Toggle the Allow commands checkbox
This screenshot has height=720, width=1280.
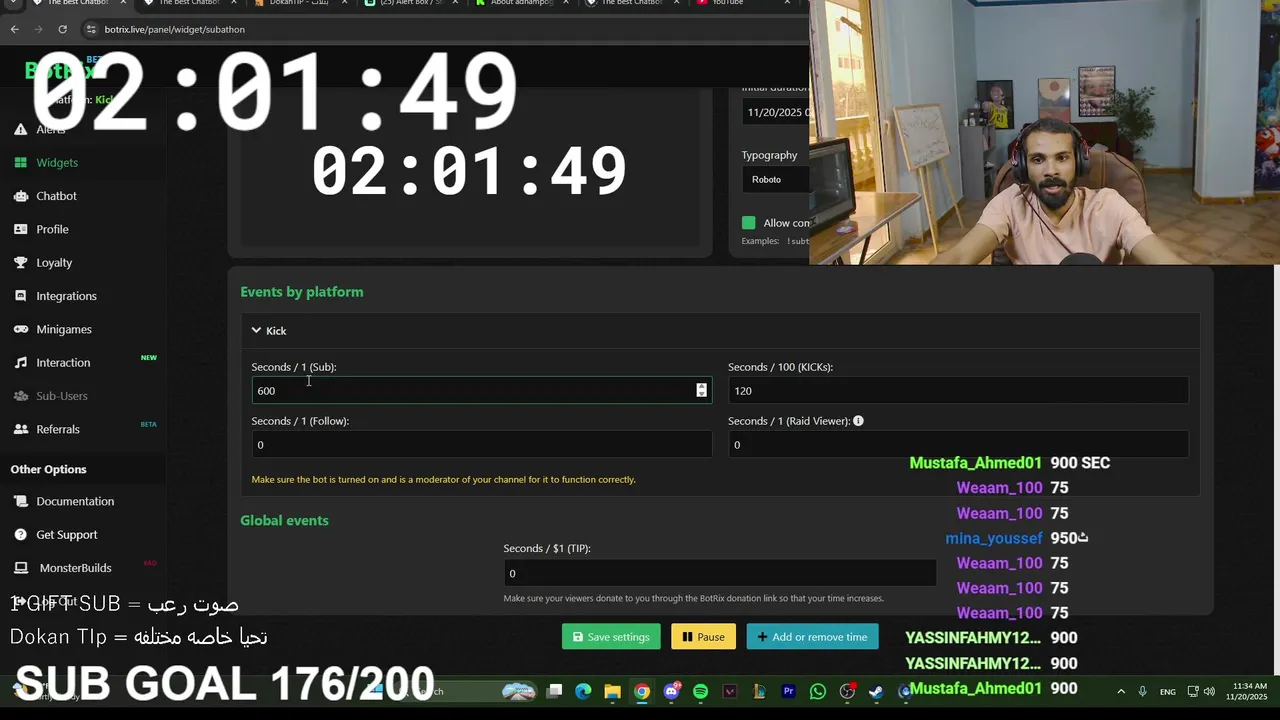pyautogui.click(x=748, y=223)
